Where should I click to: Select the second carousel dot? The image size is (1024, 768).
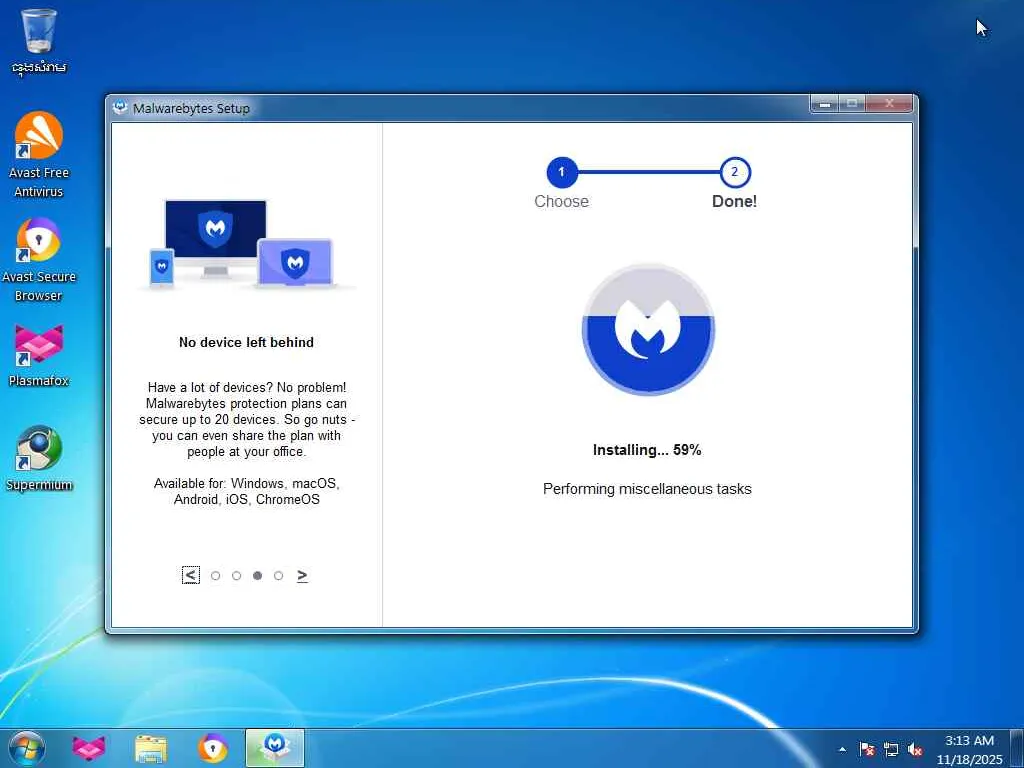point(236,576)
